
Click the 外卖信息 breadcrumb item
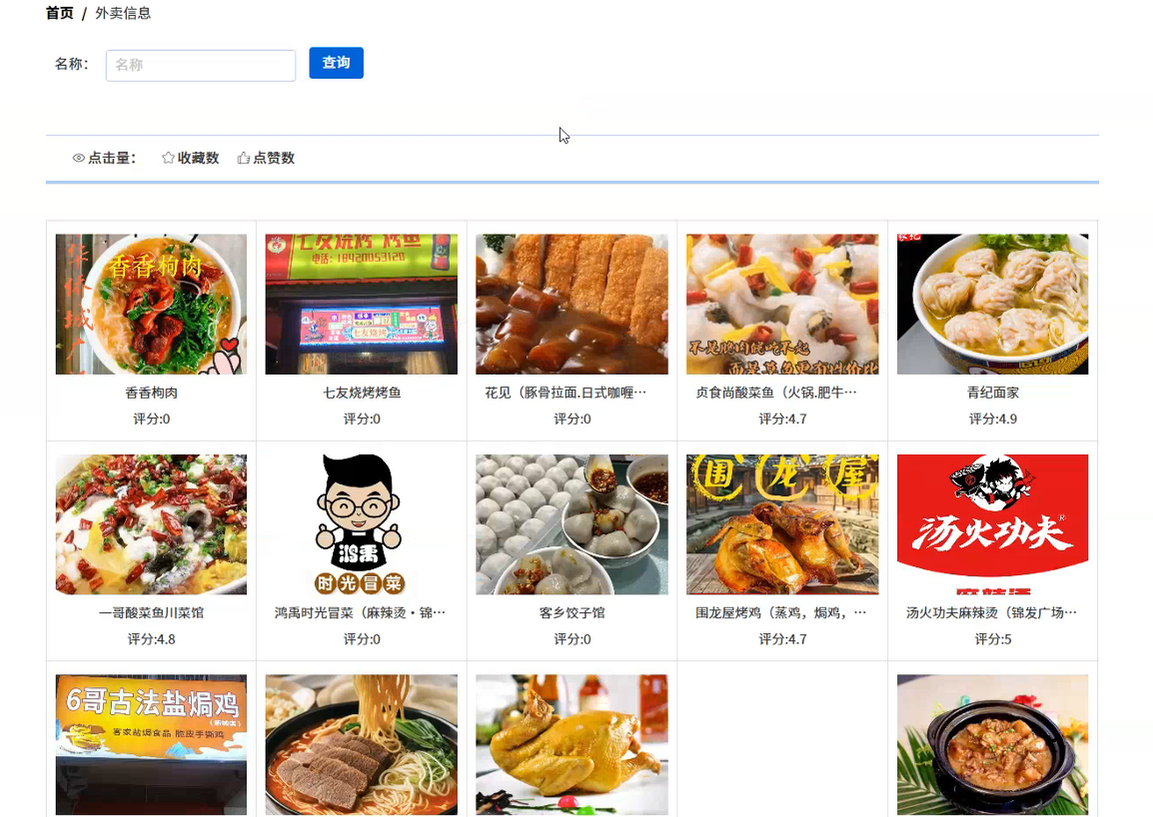[x=123, y=13]
